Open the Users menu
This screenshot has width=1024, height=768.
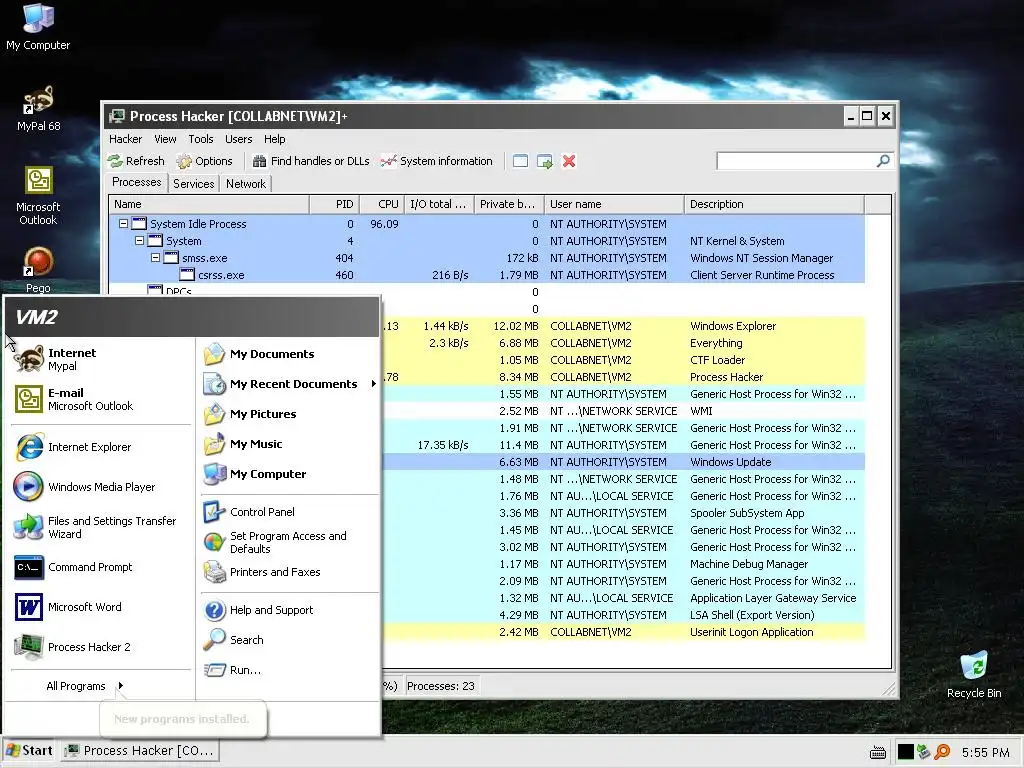pyautogui.click(x=238, y=139)
